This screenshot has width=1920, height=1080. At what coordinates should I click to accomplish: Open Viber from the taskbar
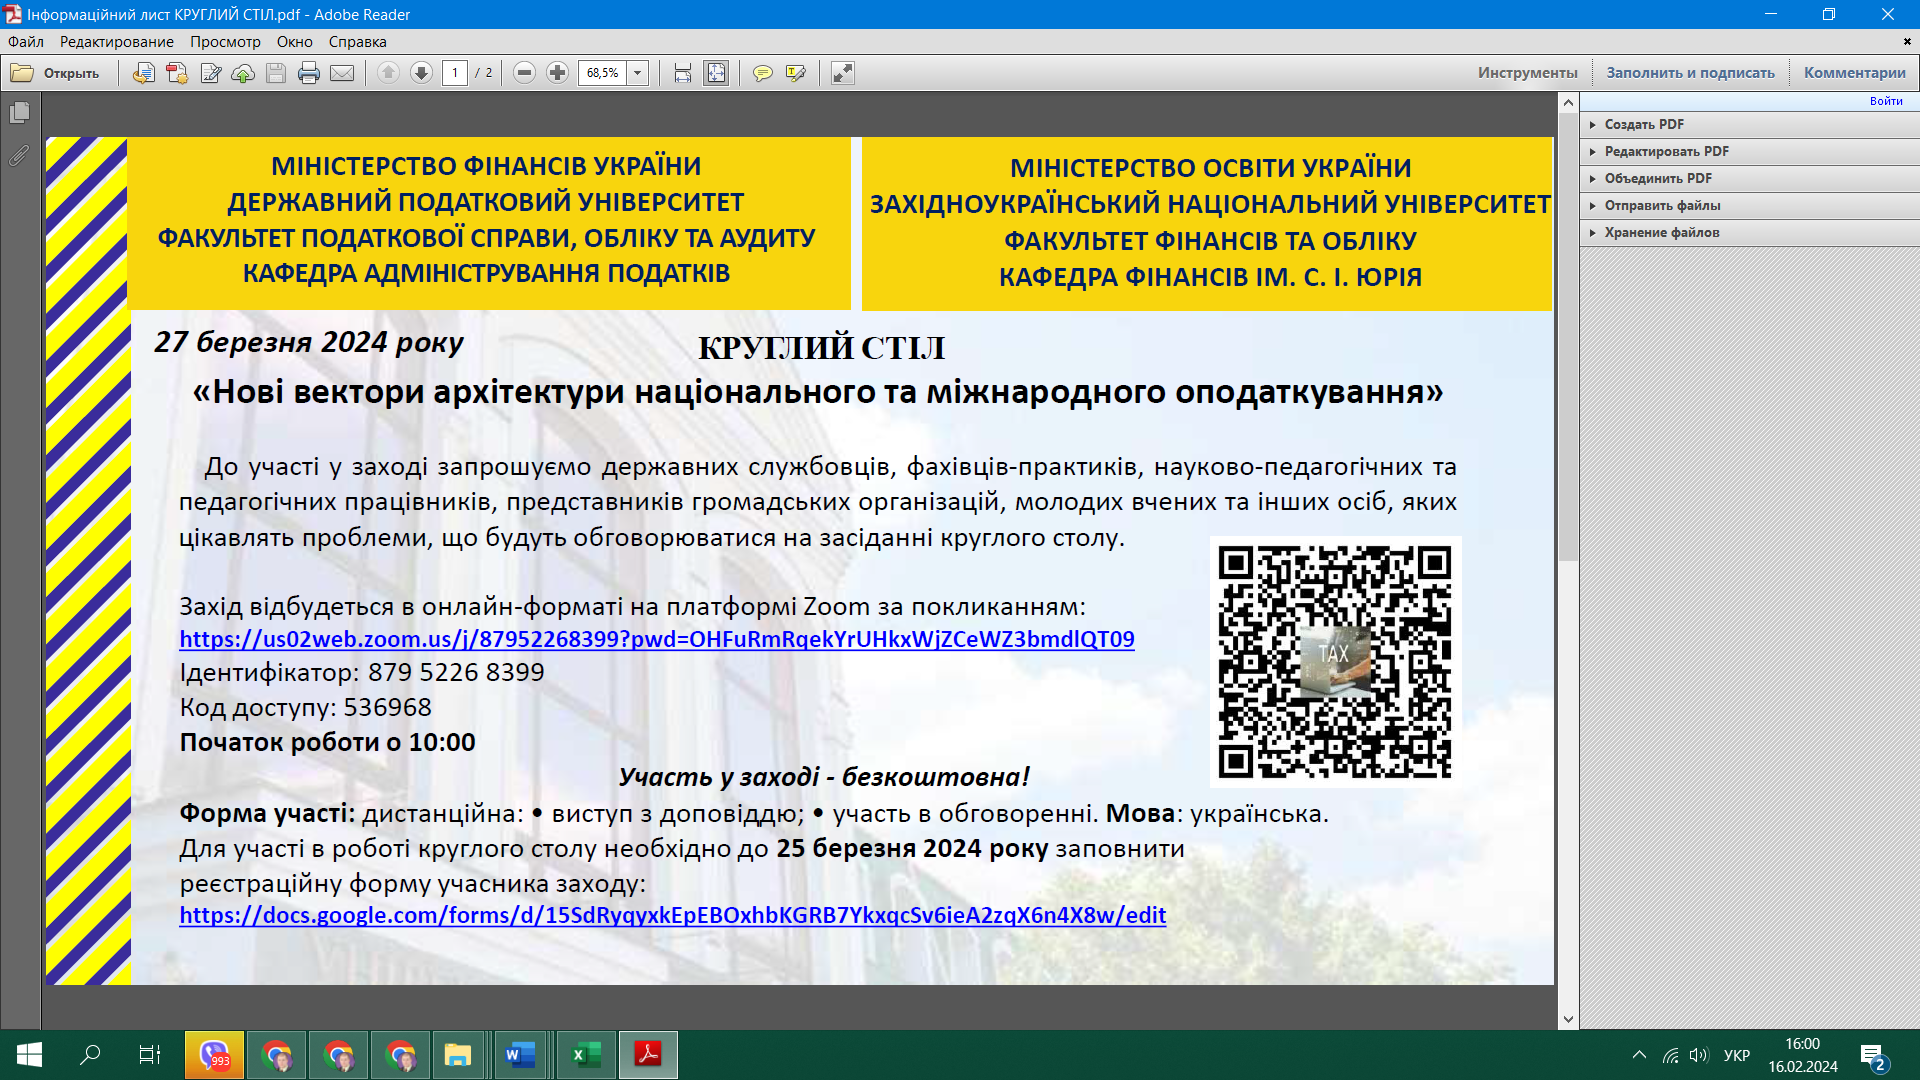214,1055
